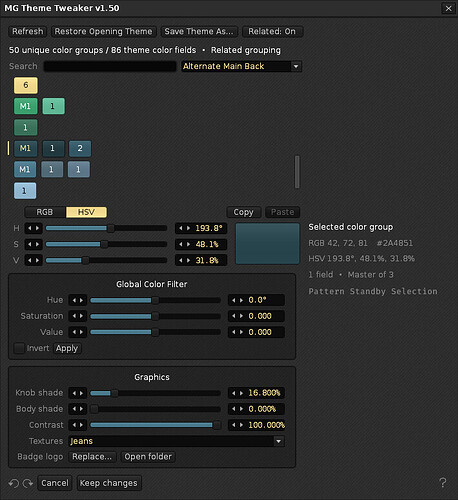Click the Body shade slider

pyautogui.click(x=155, y=409)
